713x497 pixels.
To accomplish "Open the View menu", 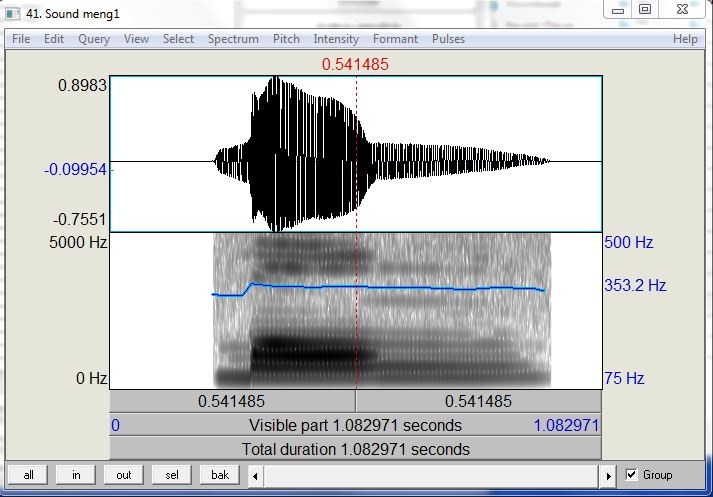I will (136, 39).
